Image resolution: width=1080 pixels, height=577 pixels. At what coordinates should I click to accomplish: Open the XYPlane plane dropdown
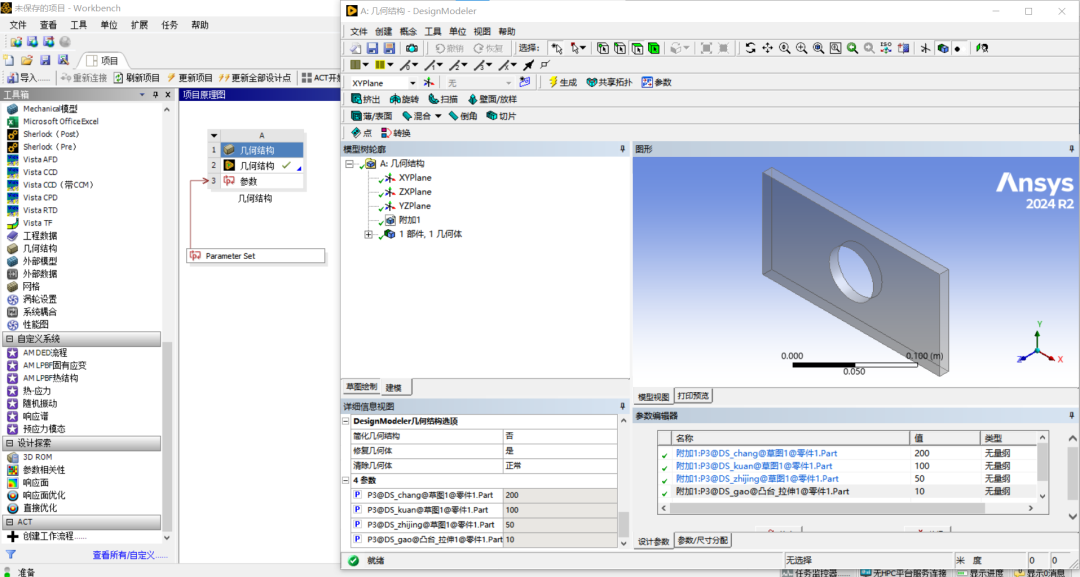pos(413,83)
